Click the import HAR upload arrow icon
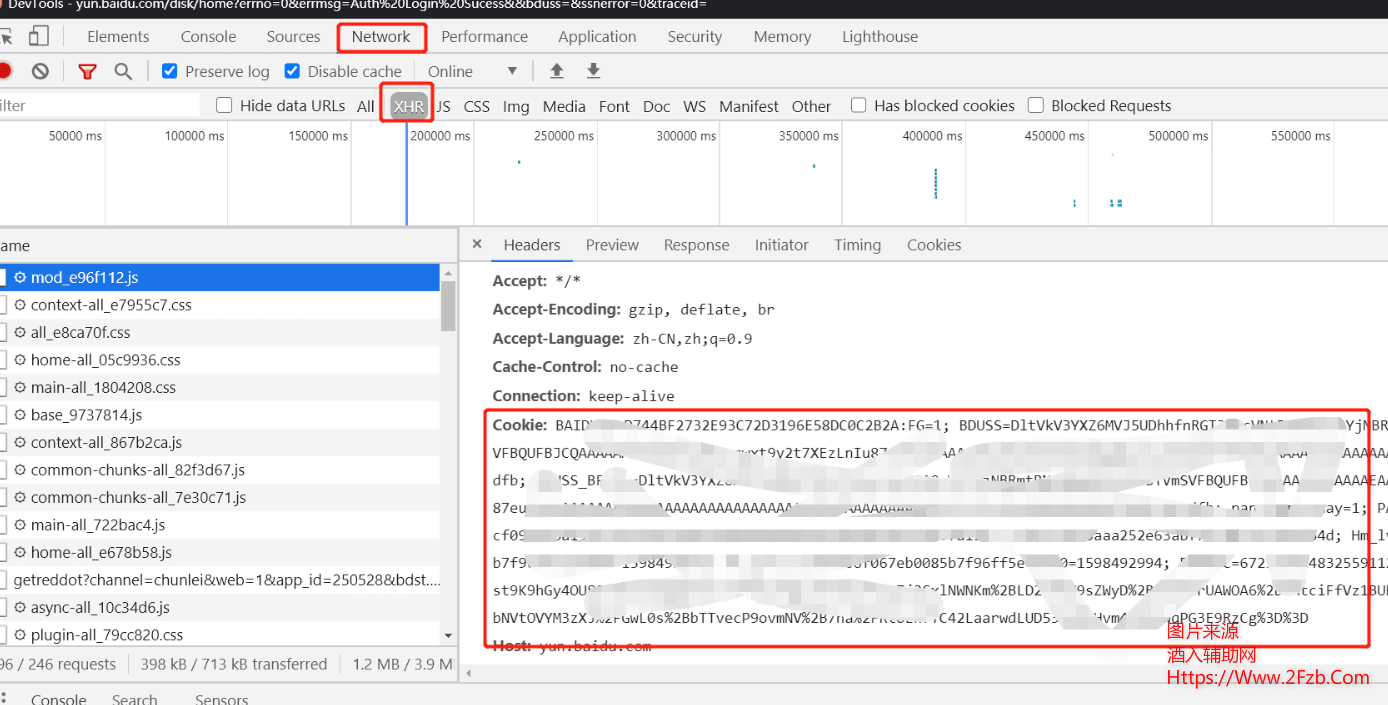Viewport: 1388px width, 705px height. tap(557, 71)
